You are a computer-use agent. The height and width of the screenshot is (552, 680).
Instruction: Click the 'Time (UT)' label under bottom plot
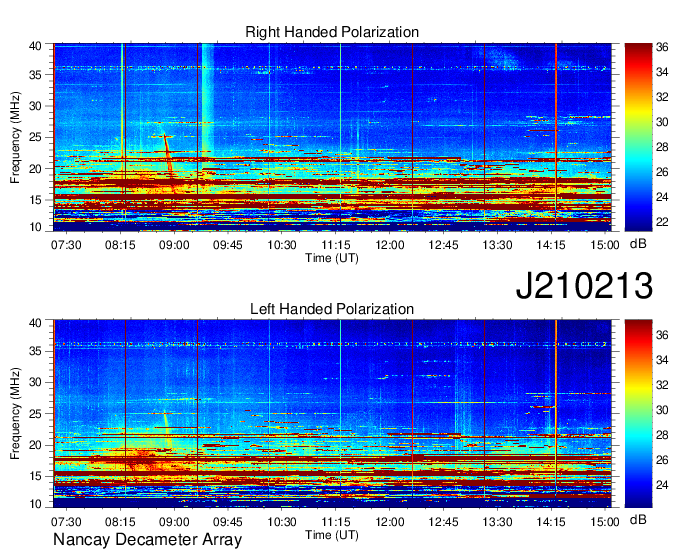pos(332,535)
